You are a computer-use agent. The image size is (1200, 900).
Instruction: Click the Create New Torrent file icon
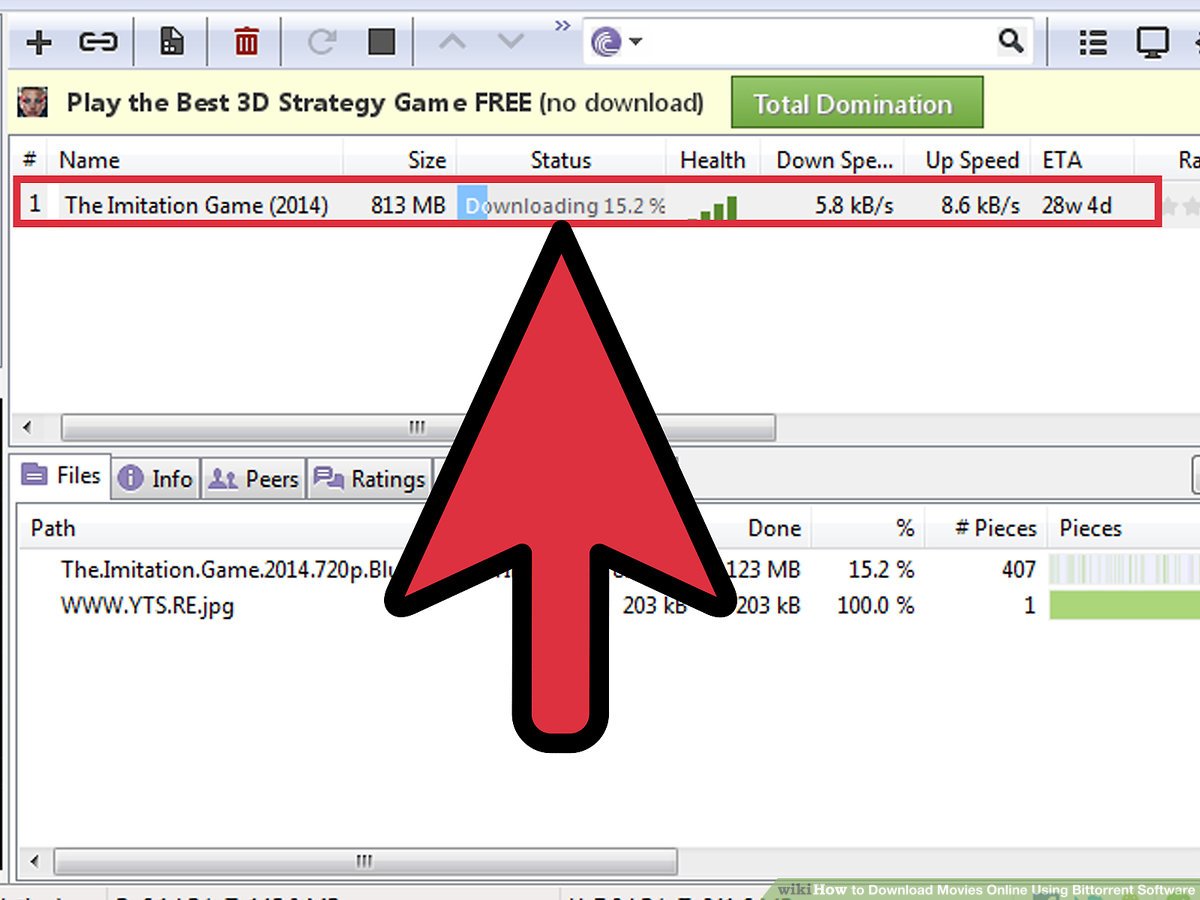pos(172,42)
